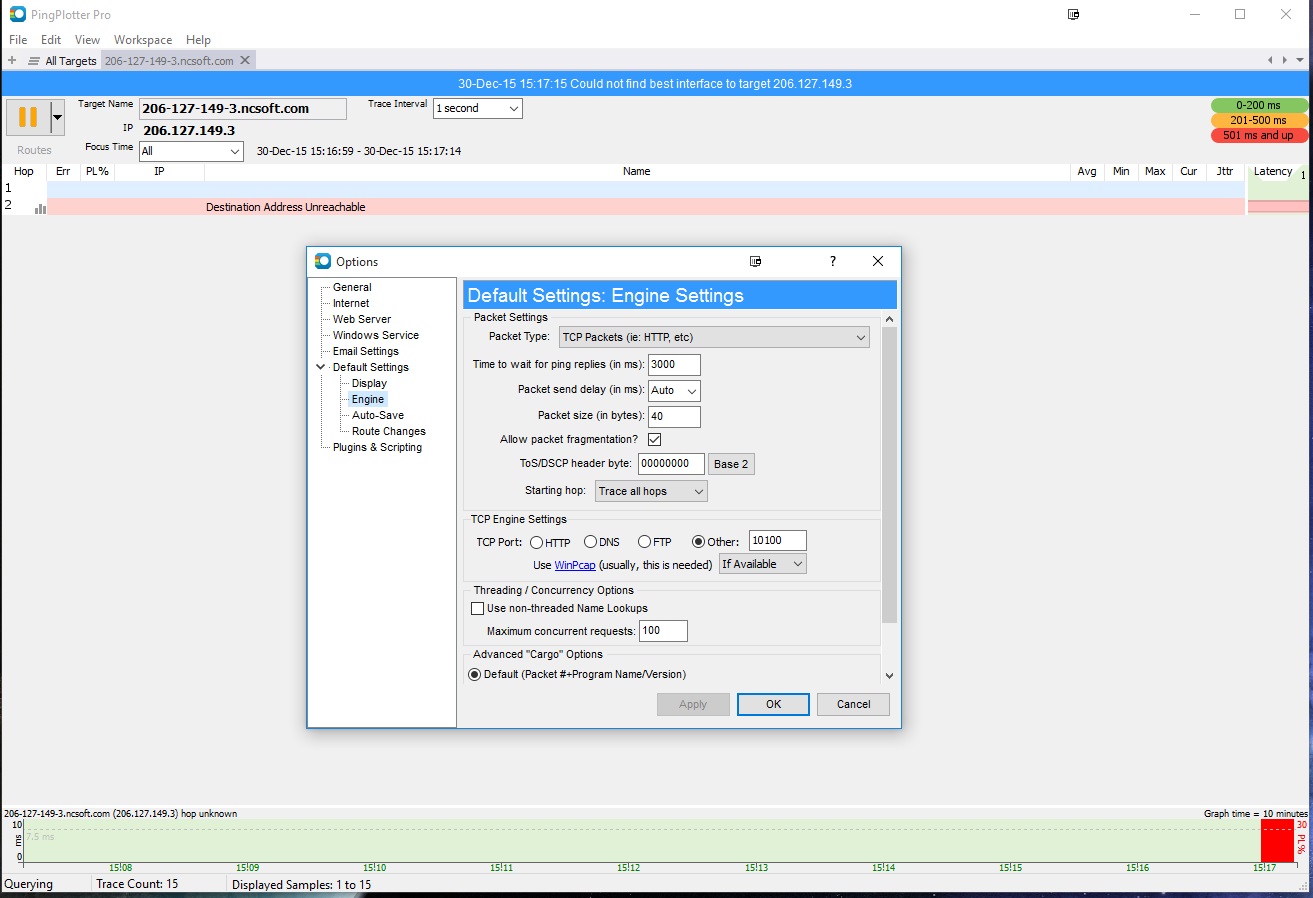
Task: Select Internet in the options tree
Action: click(x=351, y=303)
